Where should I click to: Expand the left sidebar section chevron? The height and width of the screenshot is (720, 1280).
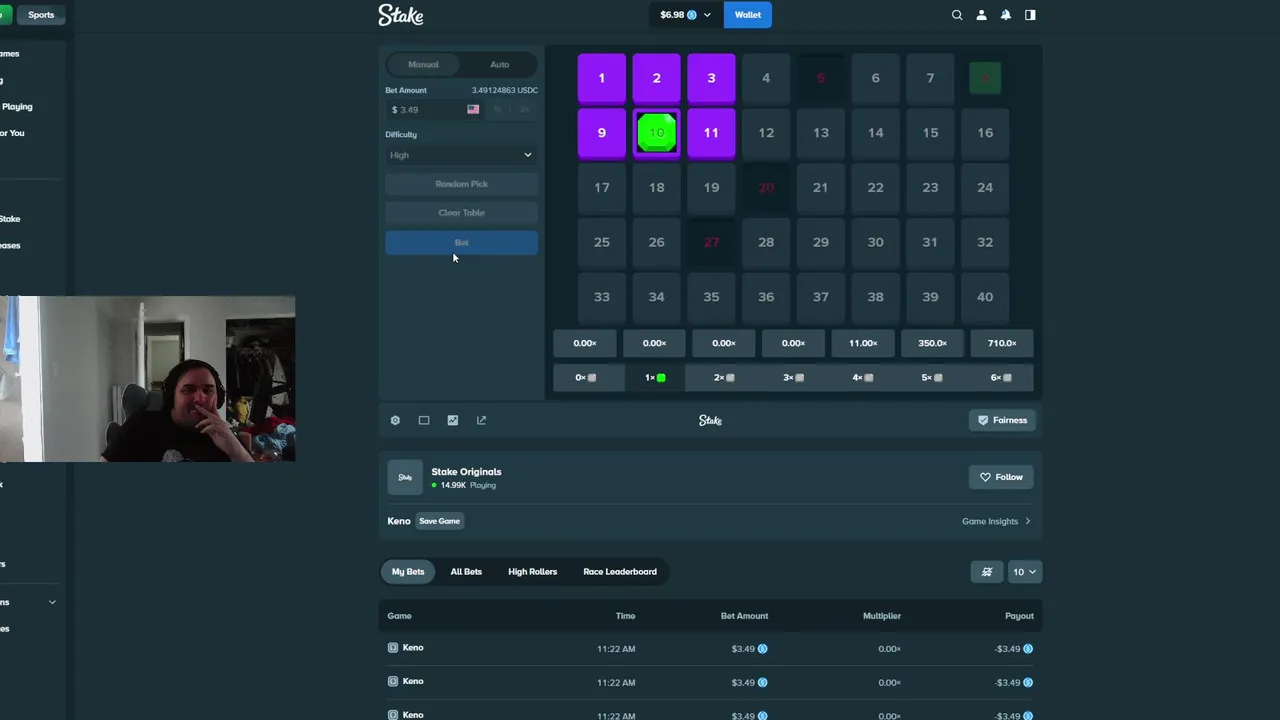point(52,602)
